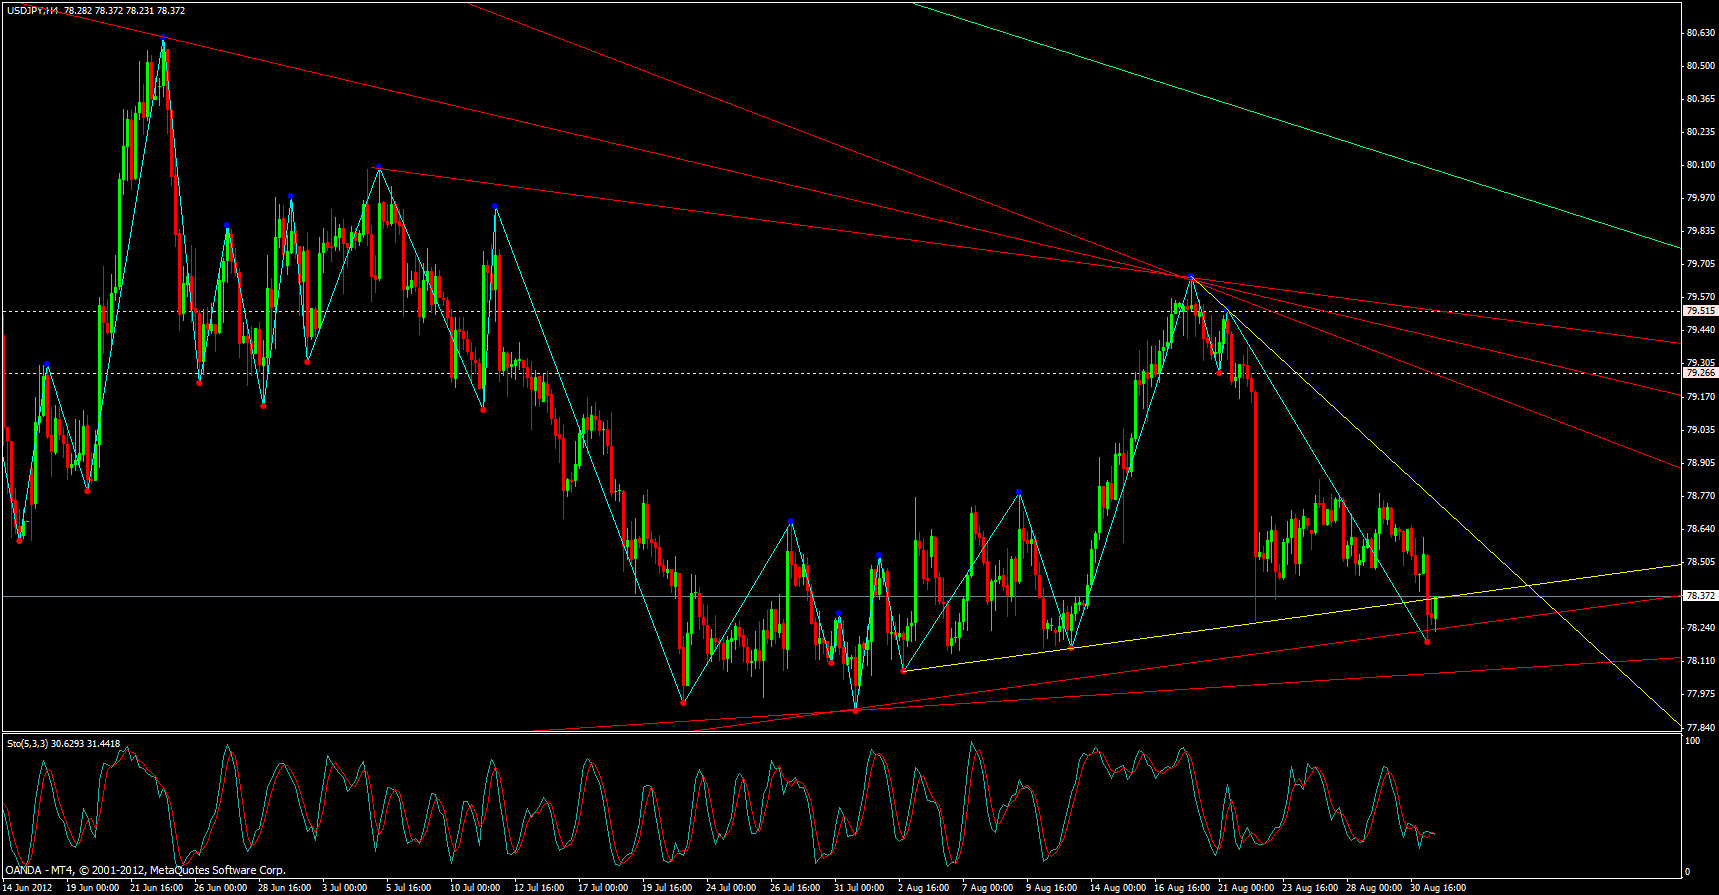Viewport: 1719px width, 895px height.
Task: Click the 80.630 price axis label
Action: 1700,33
